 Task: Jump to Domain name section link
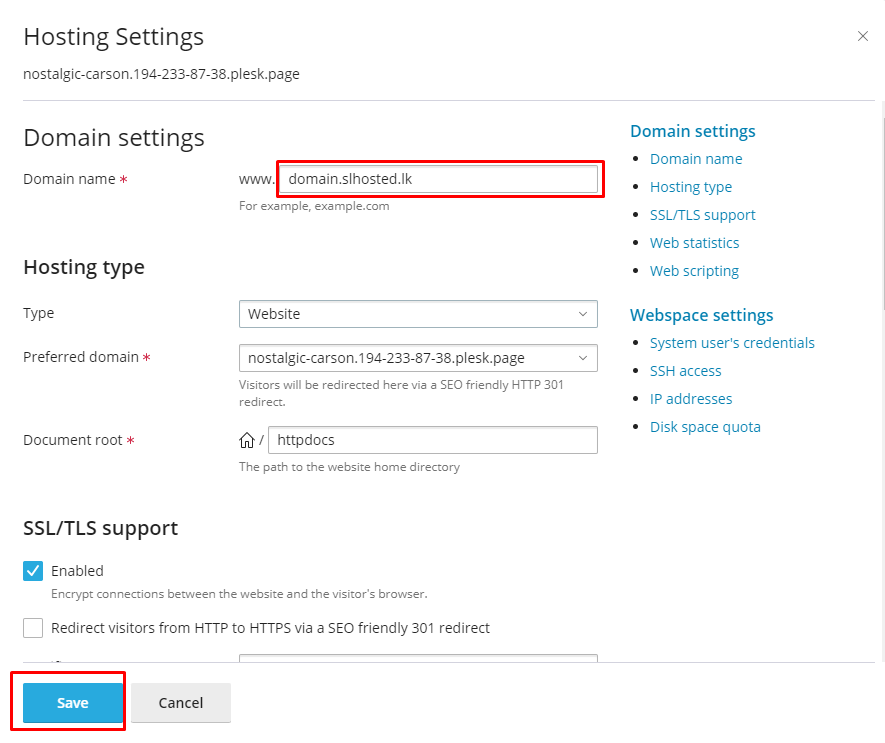click(695, 159)
